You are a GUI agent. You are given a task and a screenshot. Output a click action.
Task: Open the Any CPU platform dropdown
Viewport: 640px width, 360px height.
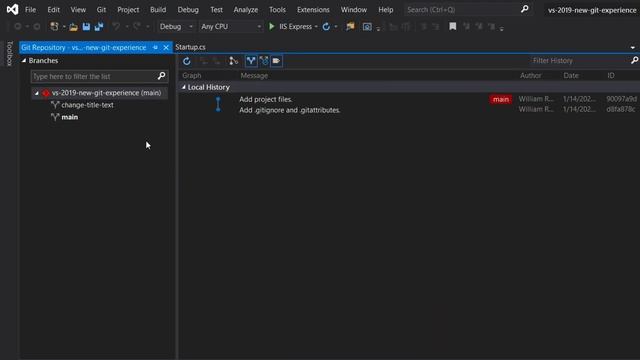tap(231, 27)
